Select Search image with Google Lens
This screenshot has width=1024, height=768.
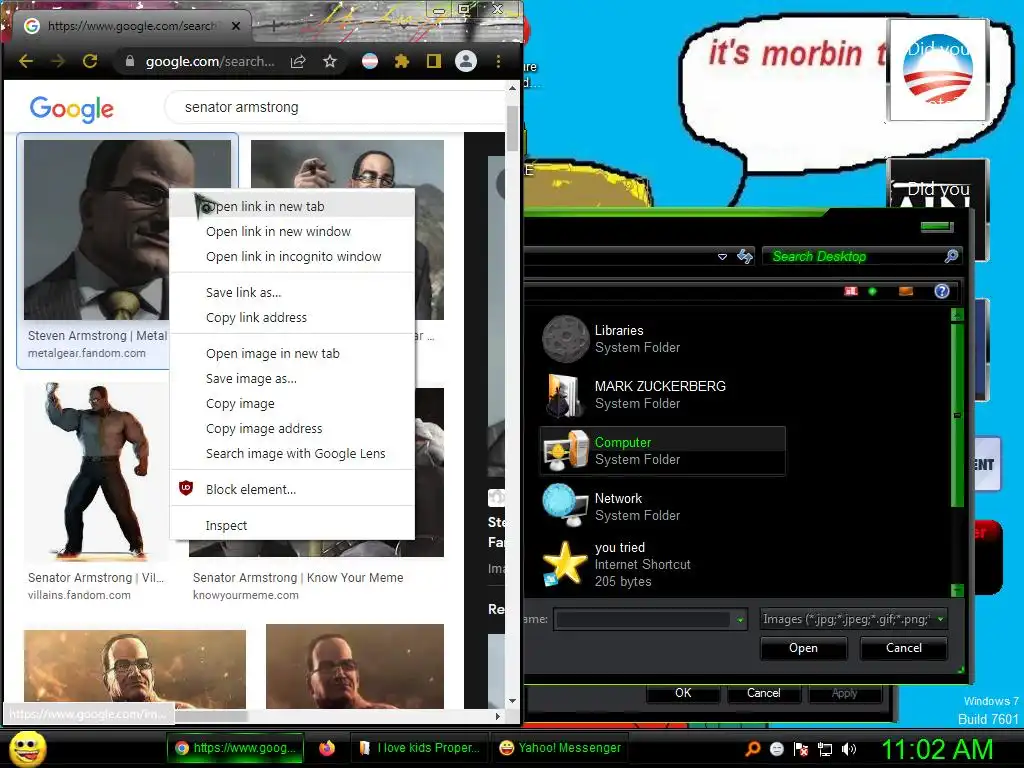pyautogui.click(x=292, y=454)
